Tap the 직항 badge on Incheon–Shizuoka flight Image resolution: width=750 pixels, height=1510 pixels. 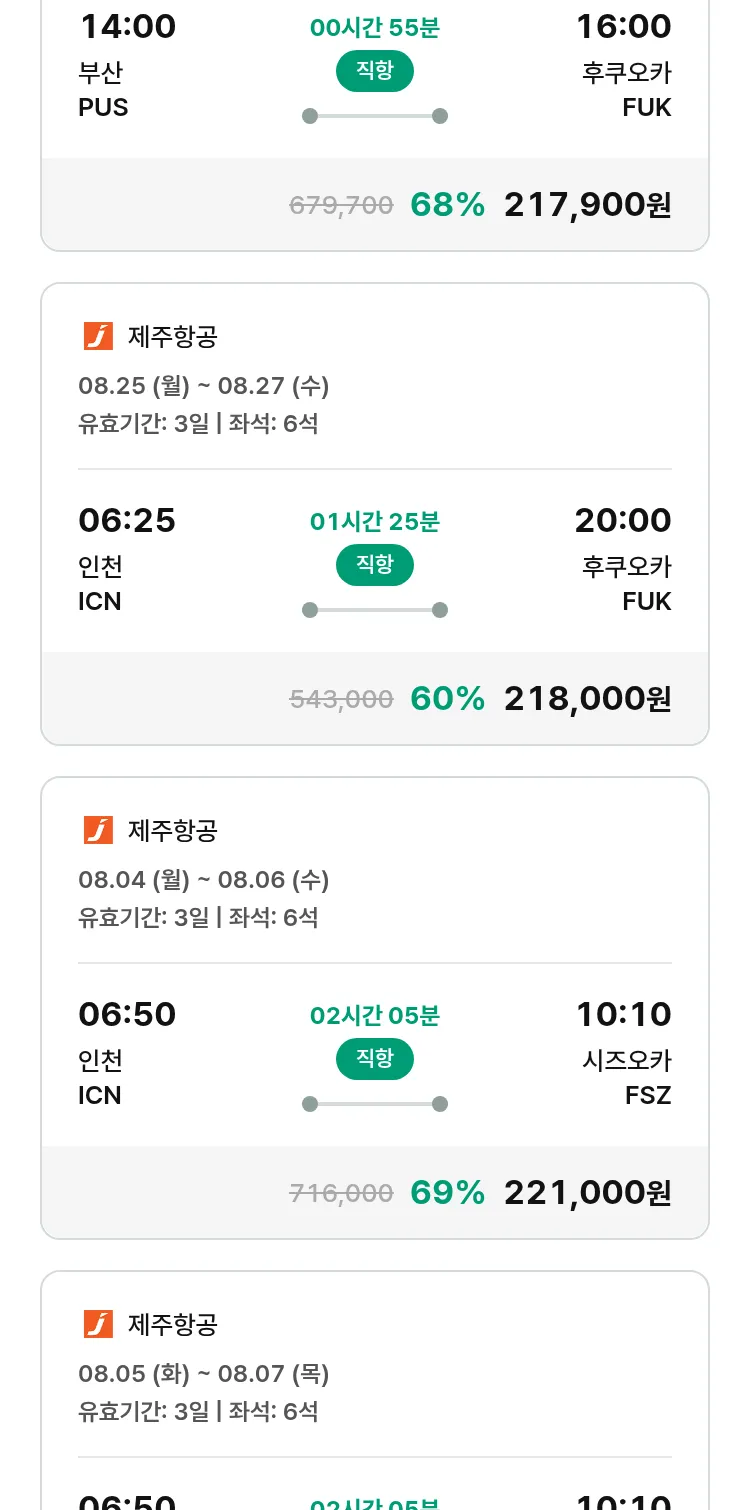tap(375, 1059)
